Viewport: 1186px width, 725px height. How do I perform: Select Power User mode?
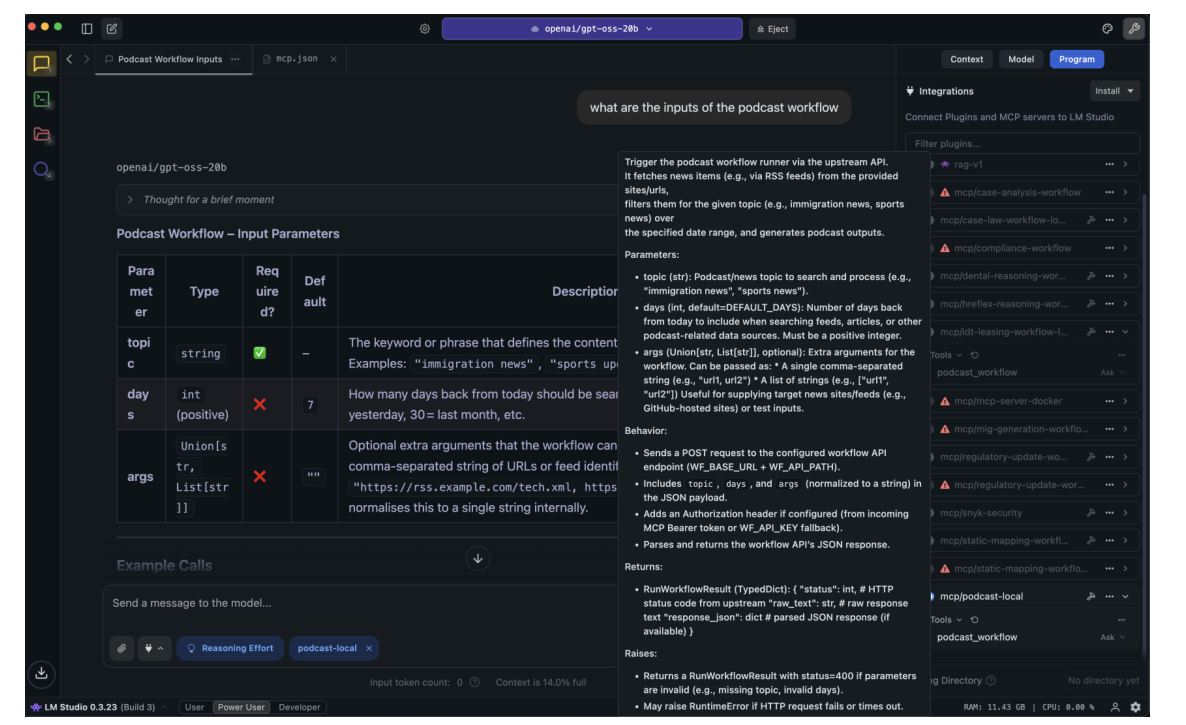point(241,707)
